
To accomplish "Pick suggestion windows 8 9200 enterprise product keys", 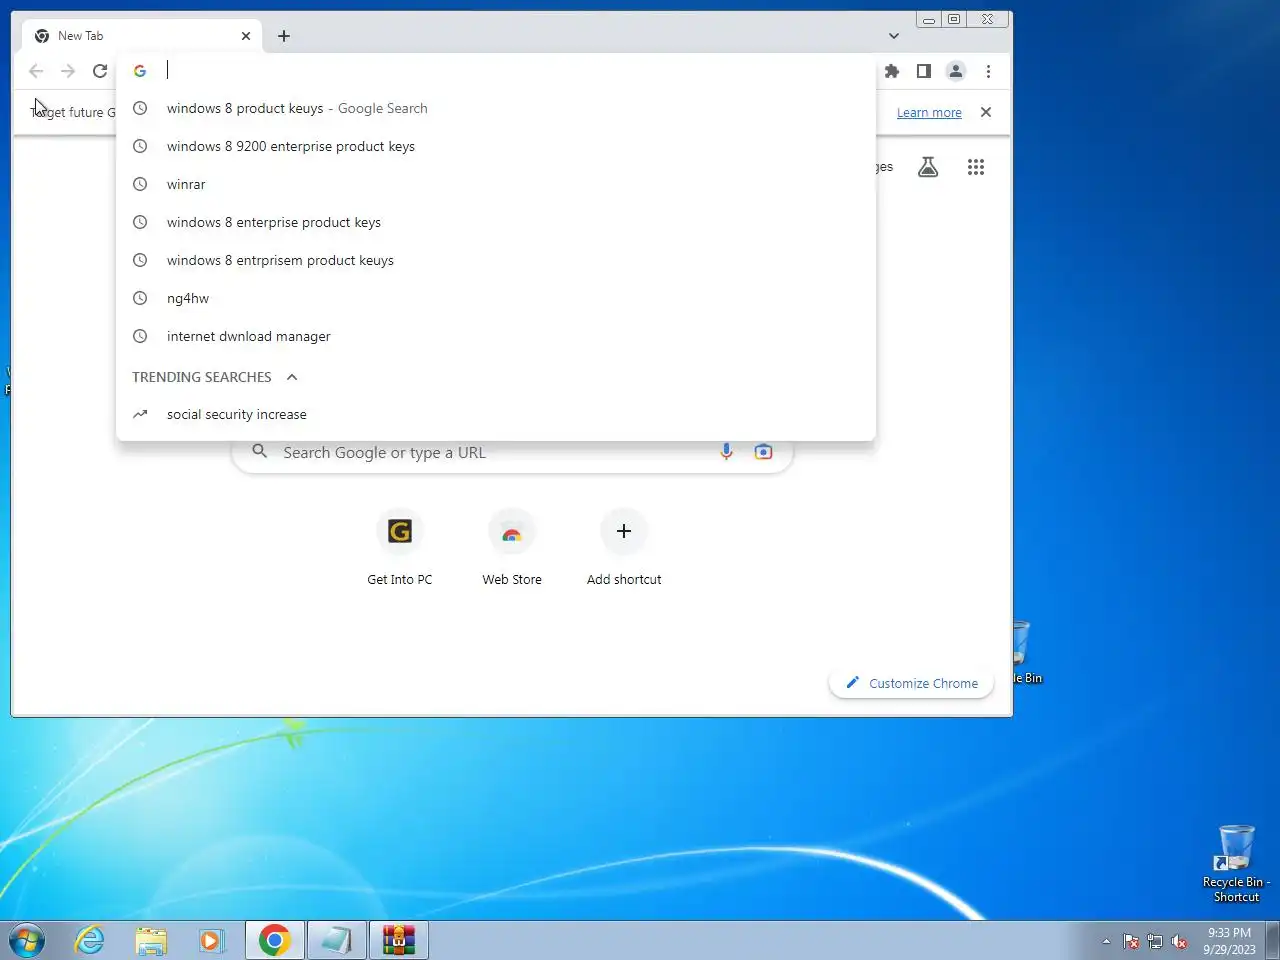I will coord(496,146).
